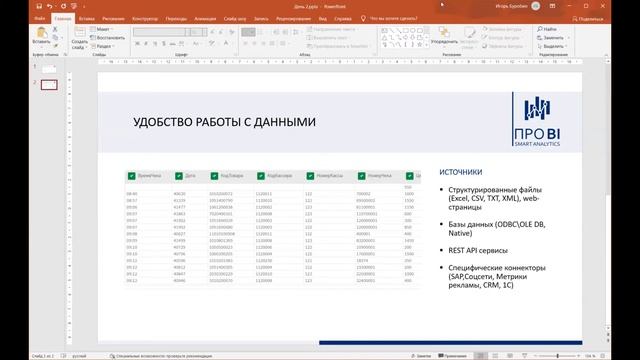
Task: Click the slide title УДОБСТВО РАБОТЫ С ДАННЫМИ
Action: pos(224,122)
